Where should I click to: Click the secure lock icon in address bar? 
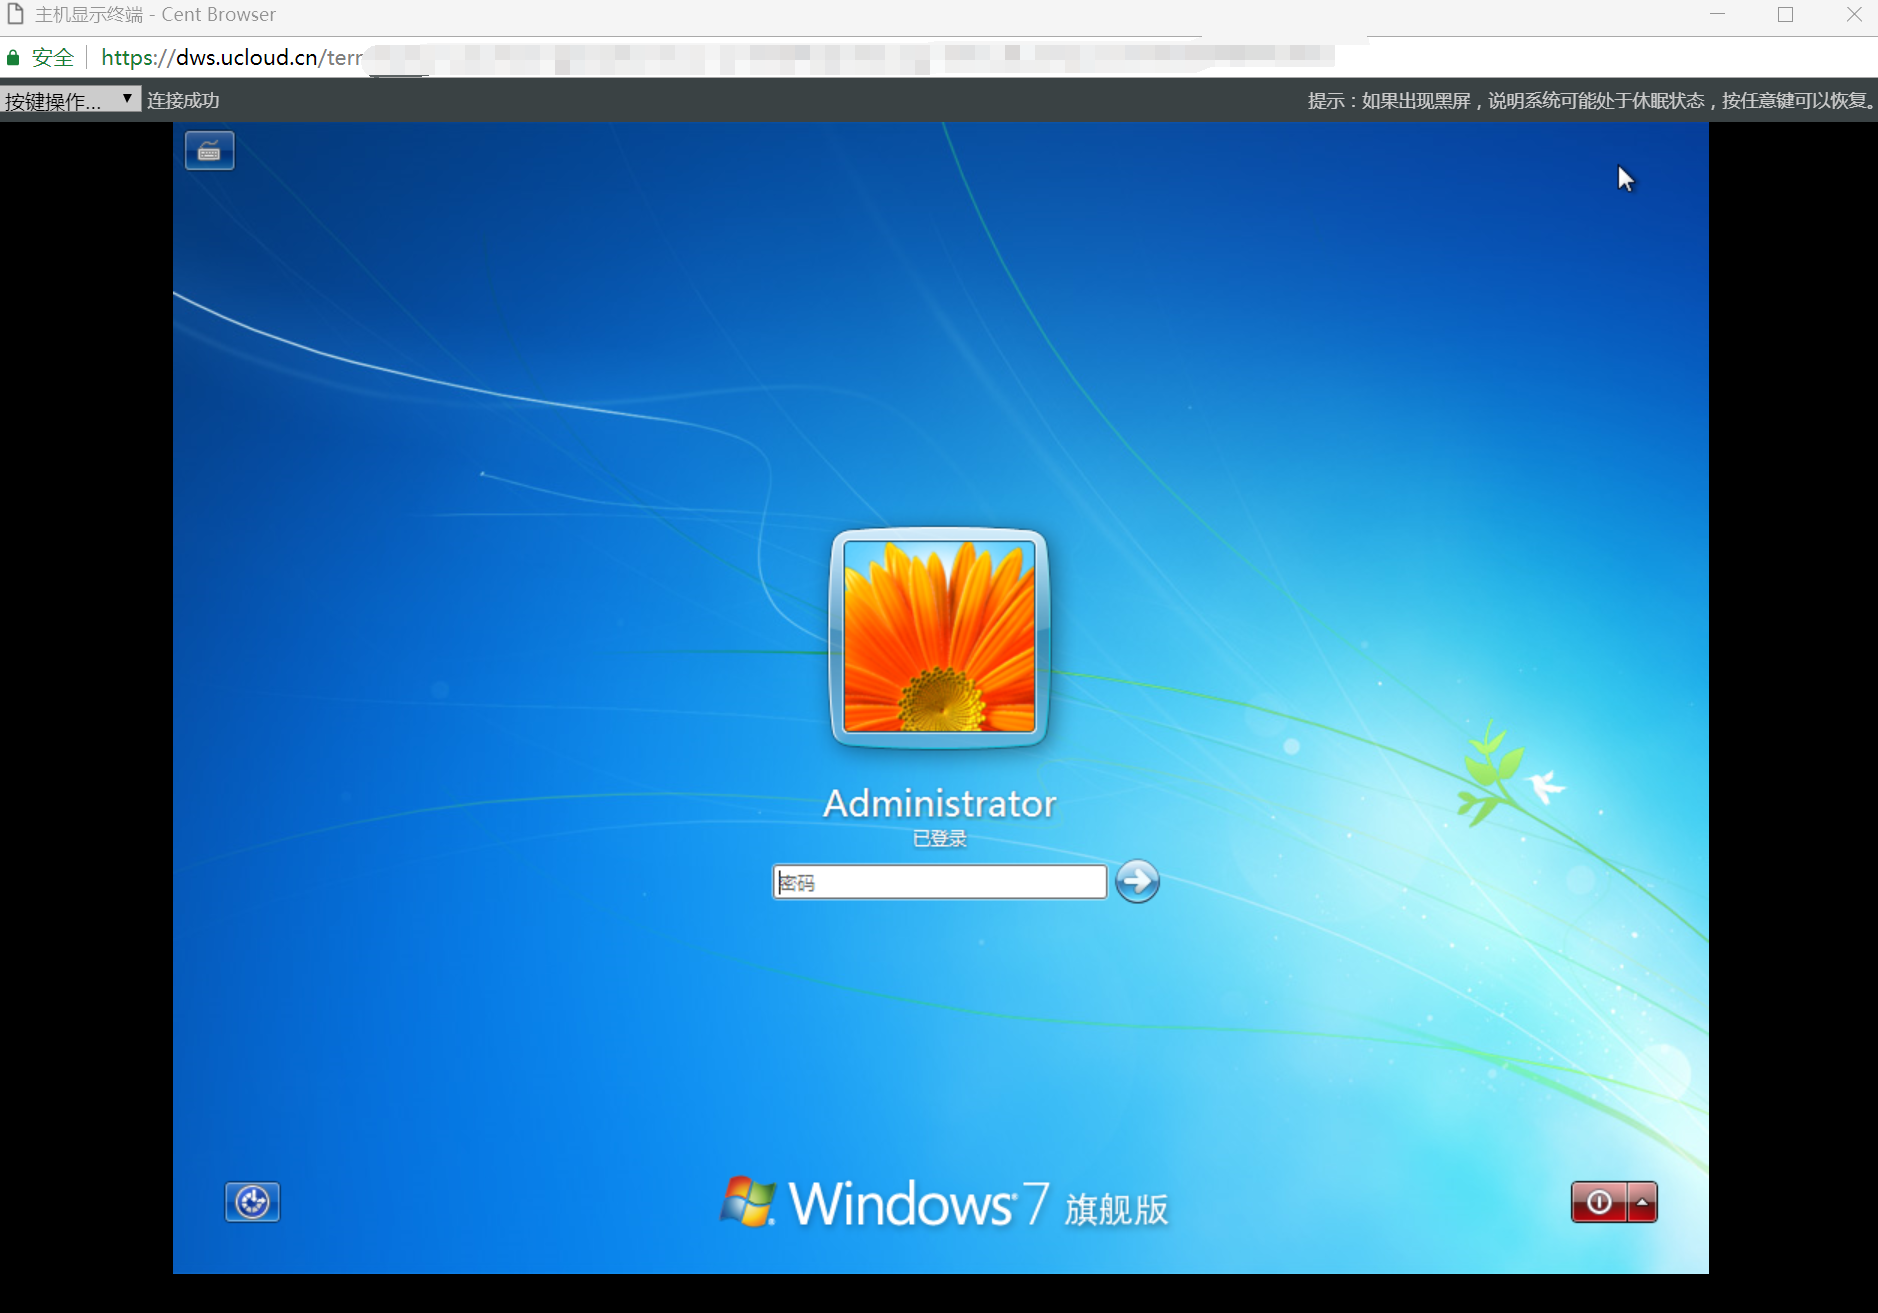tap(13, 58)
